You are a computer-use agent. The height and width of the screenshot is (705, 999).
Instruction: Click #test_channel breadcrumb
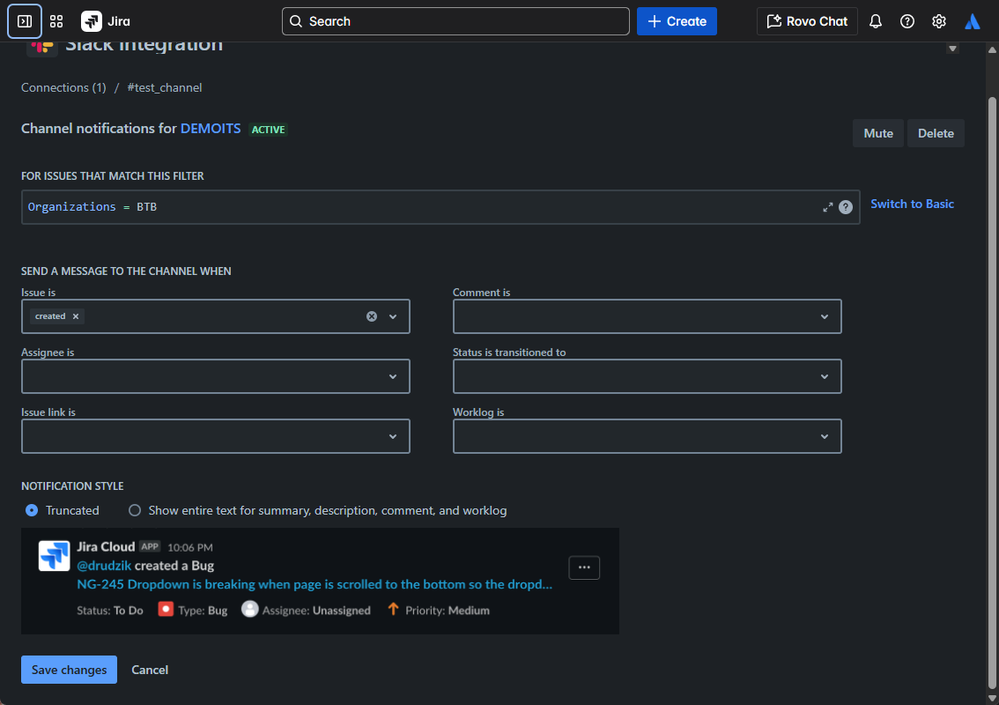click(164, 87)
